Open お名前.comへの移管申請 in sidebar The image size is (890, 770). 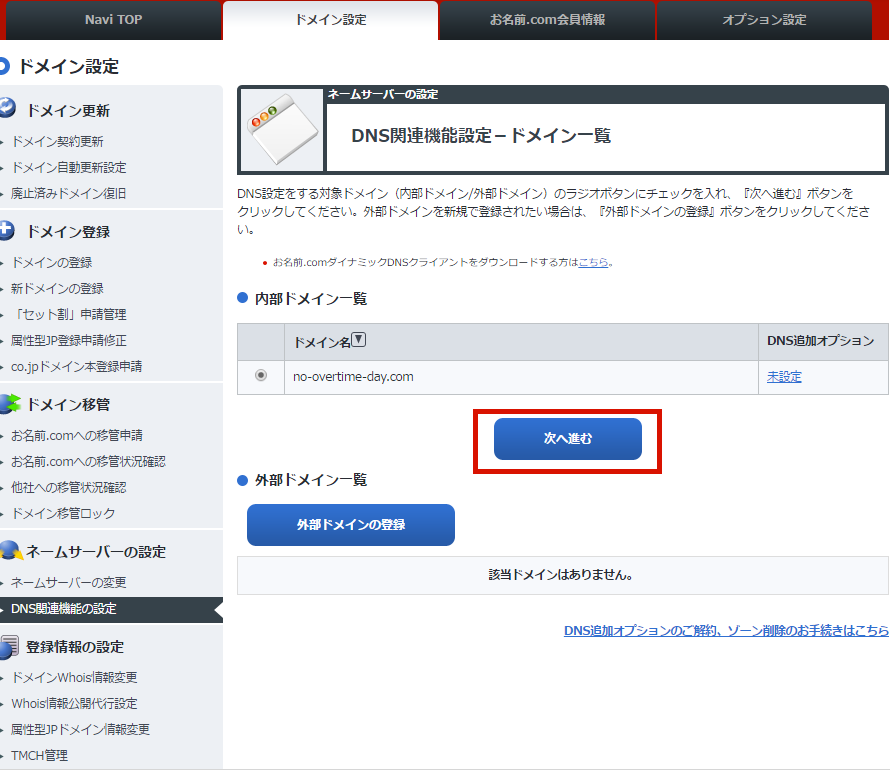tap(77, 435)
